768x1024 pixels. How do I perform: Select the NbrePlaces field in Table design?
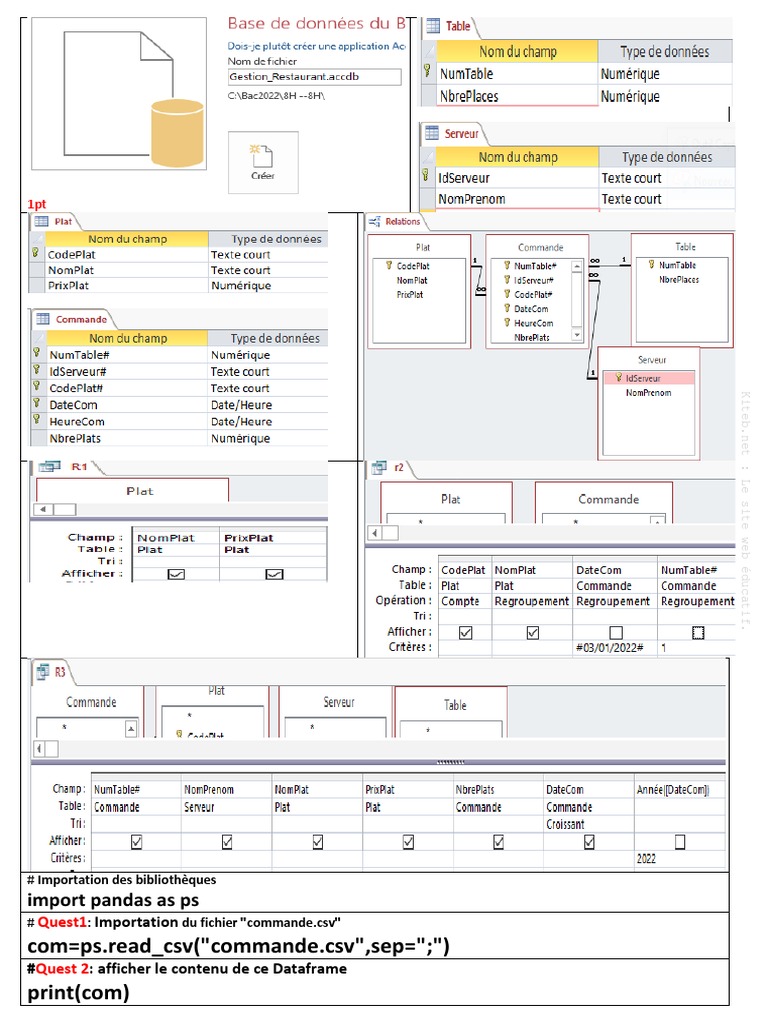point(517,97)
